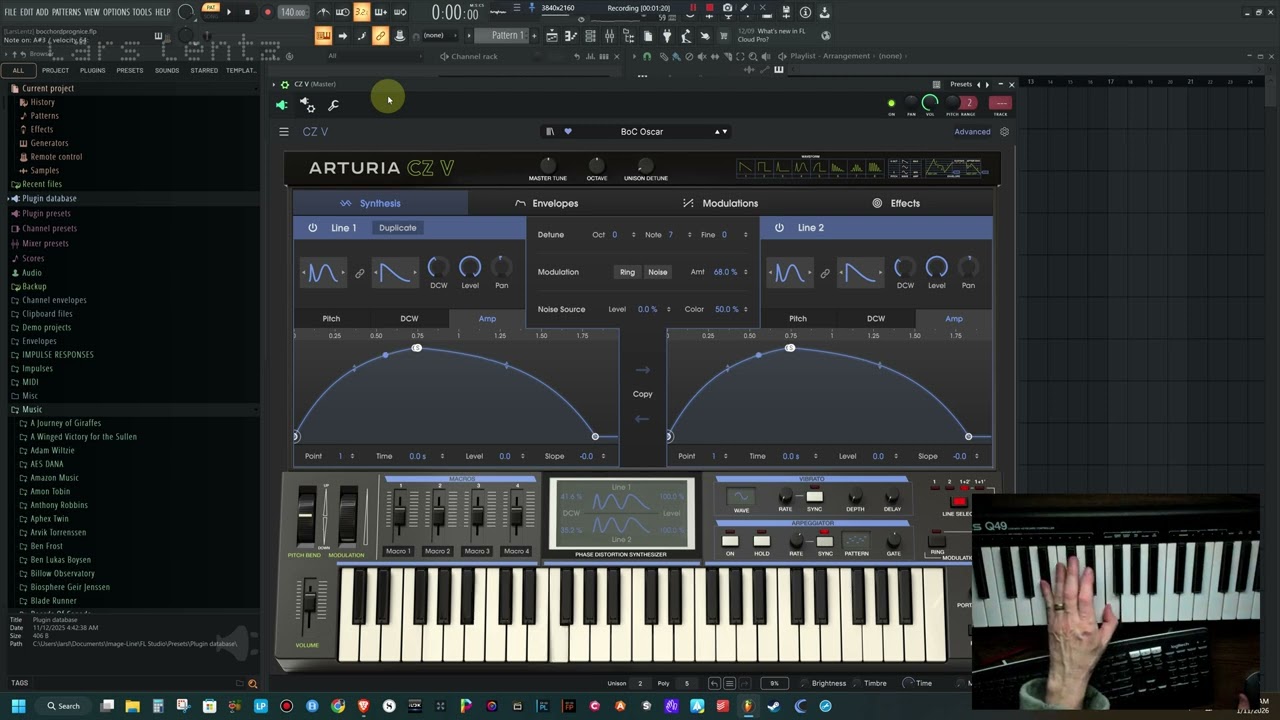Click the FL Studio record button

pyautogui.click(x=267, y=12)
